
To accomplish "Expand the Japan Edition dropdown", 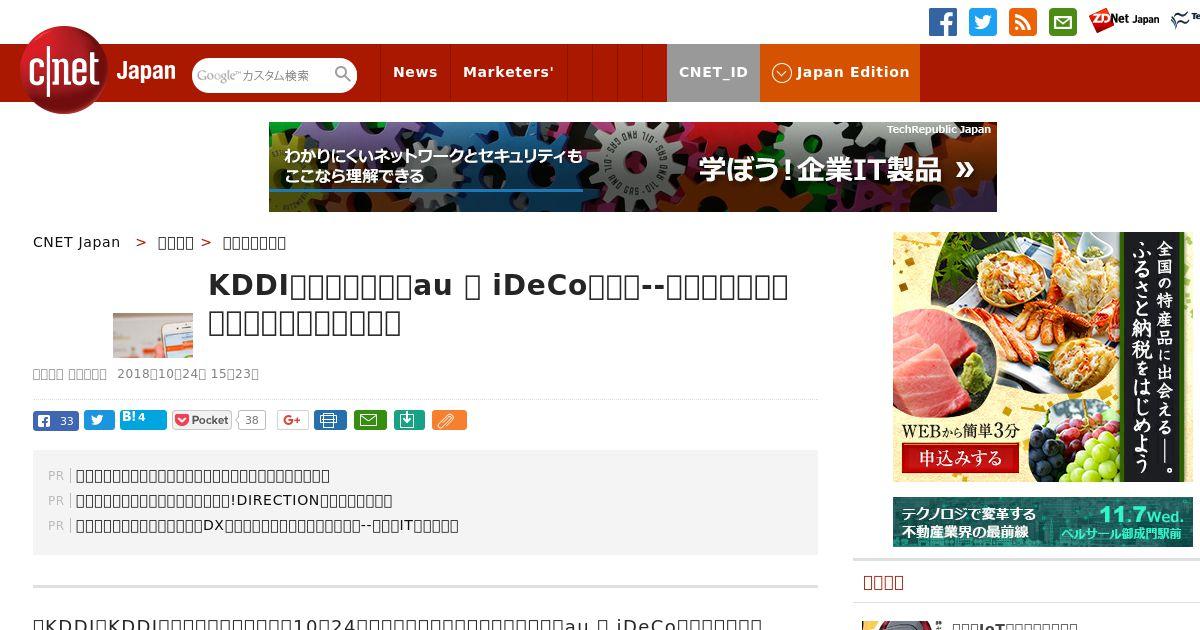I will pos(840,72).
